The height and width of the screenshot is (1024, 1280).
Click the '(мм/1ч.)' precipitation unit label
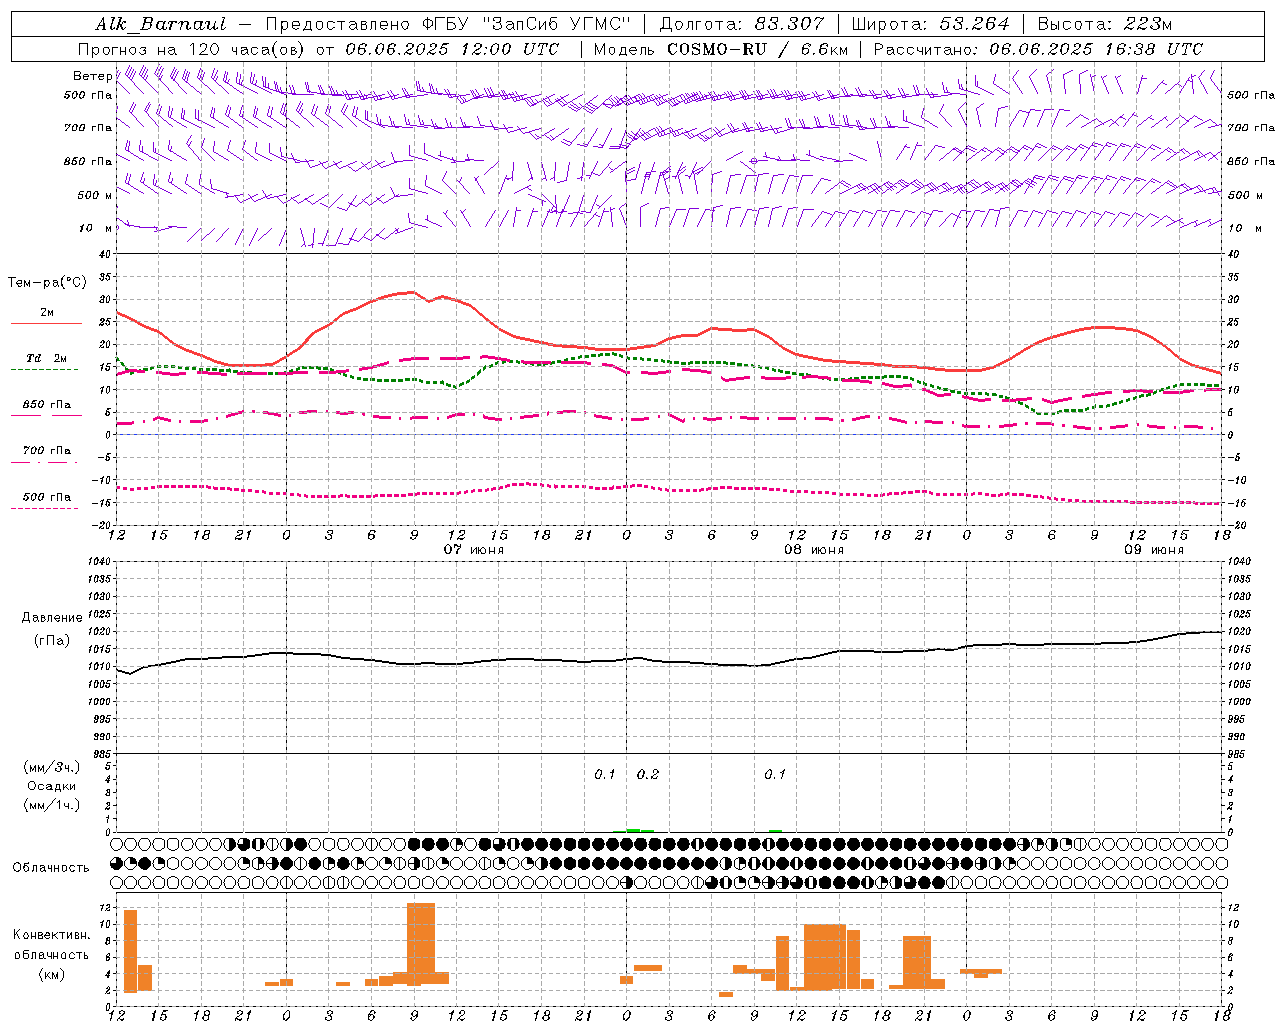click(x=51, y=805)
